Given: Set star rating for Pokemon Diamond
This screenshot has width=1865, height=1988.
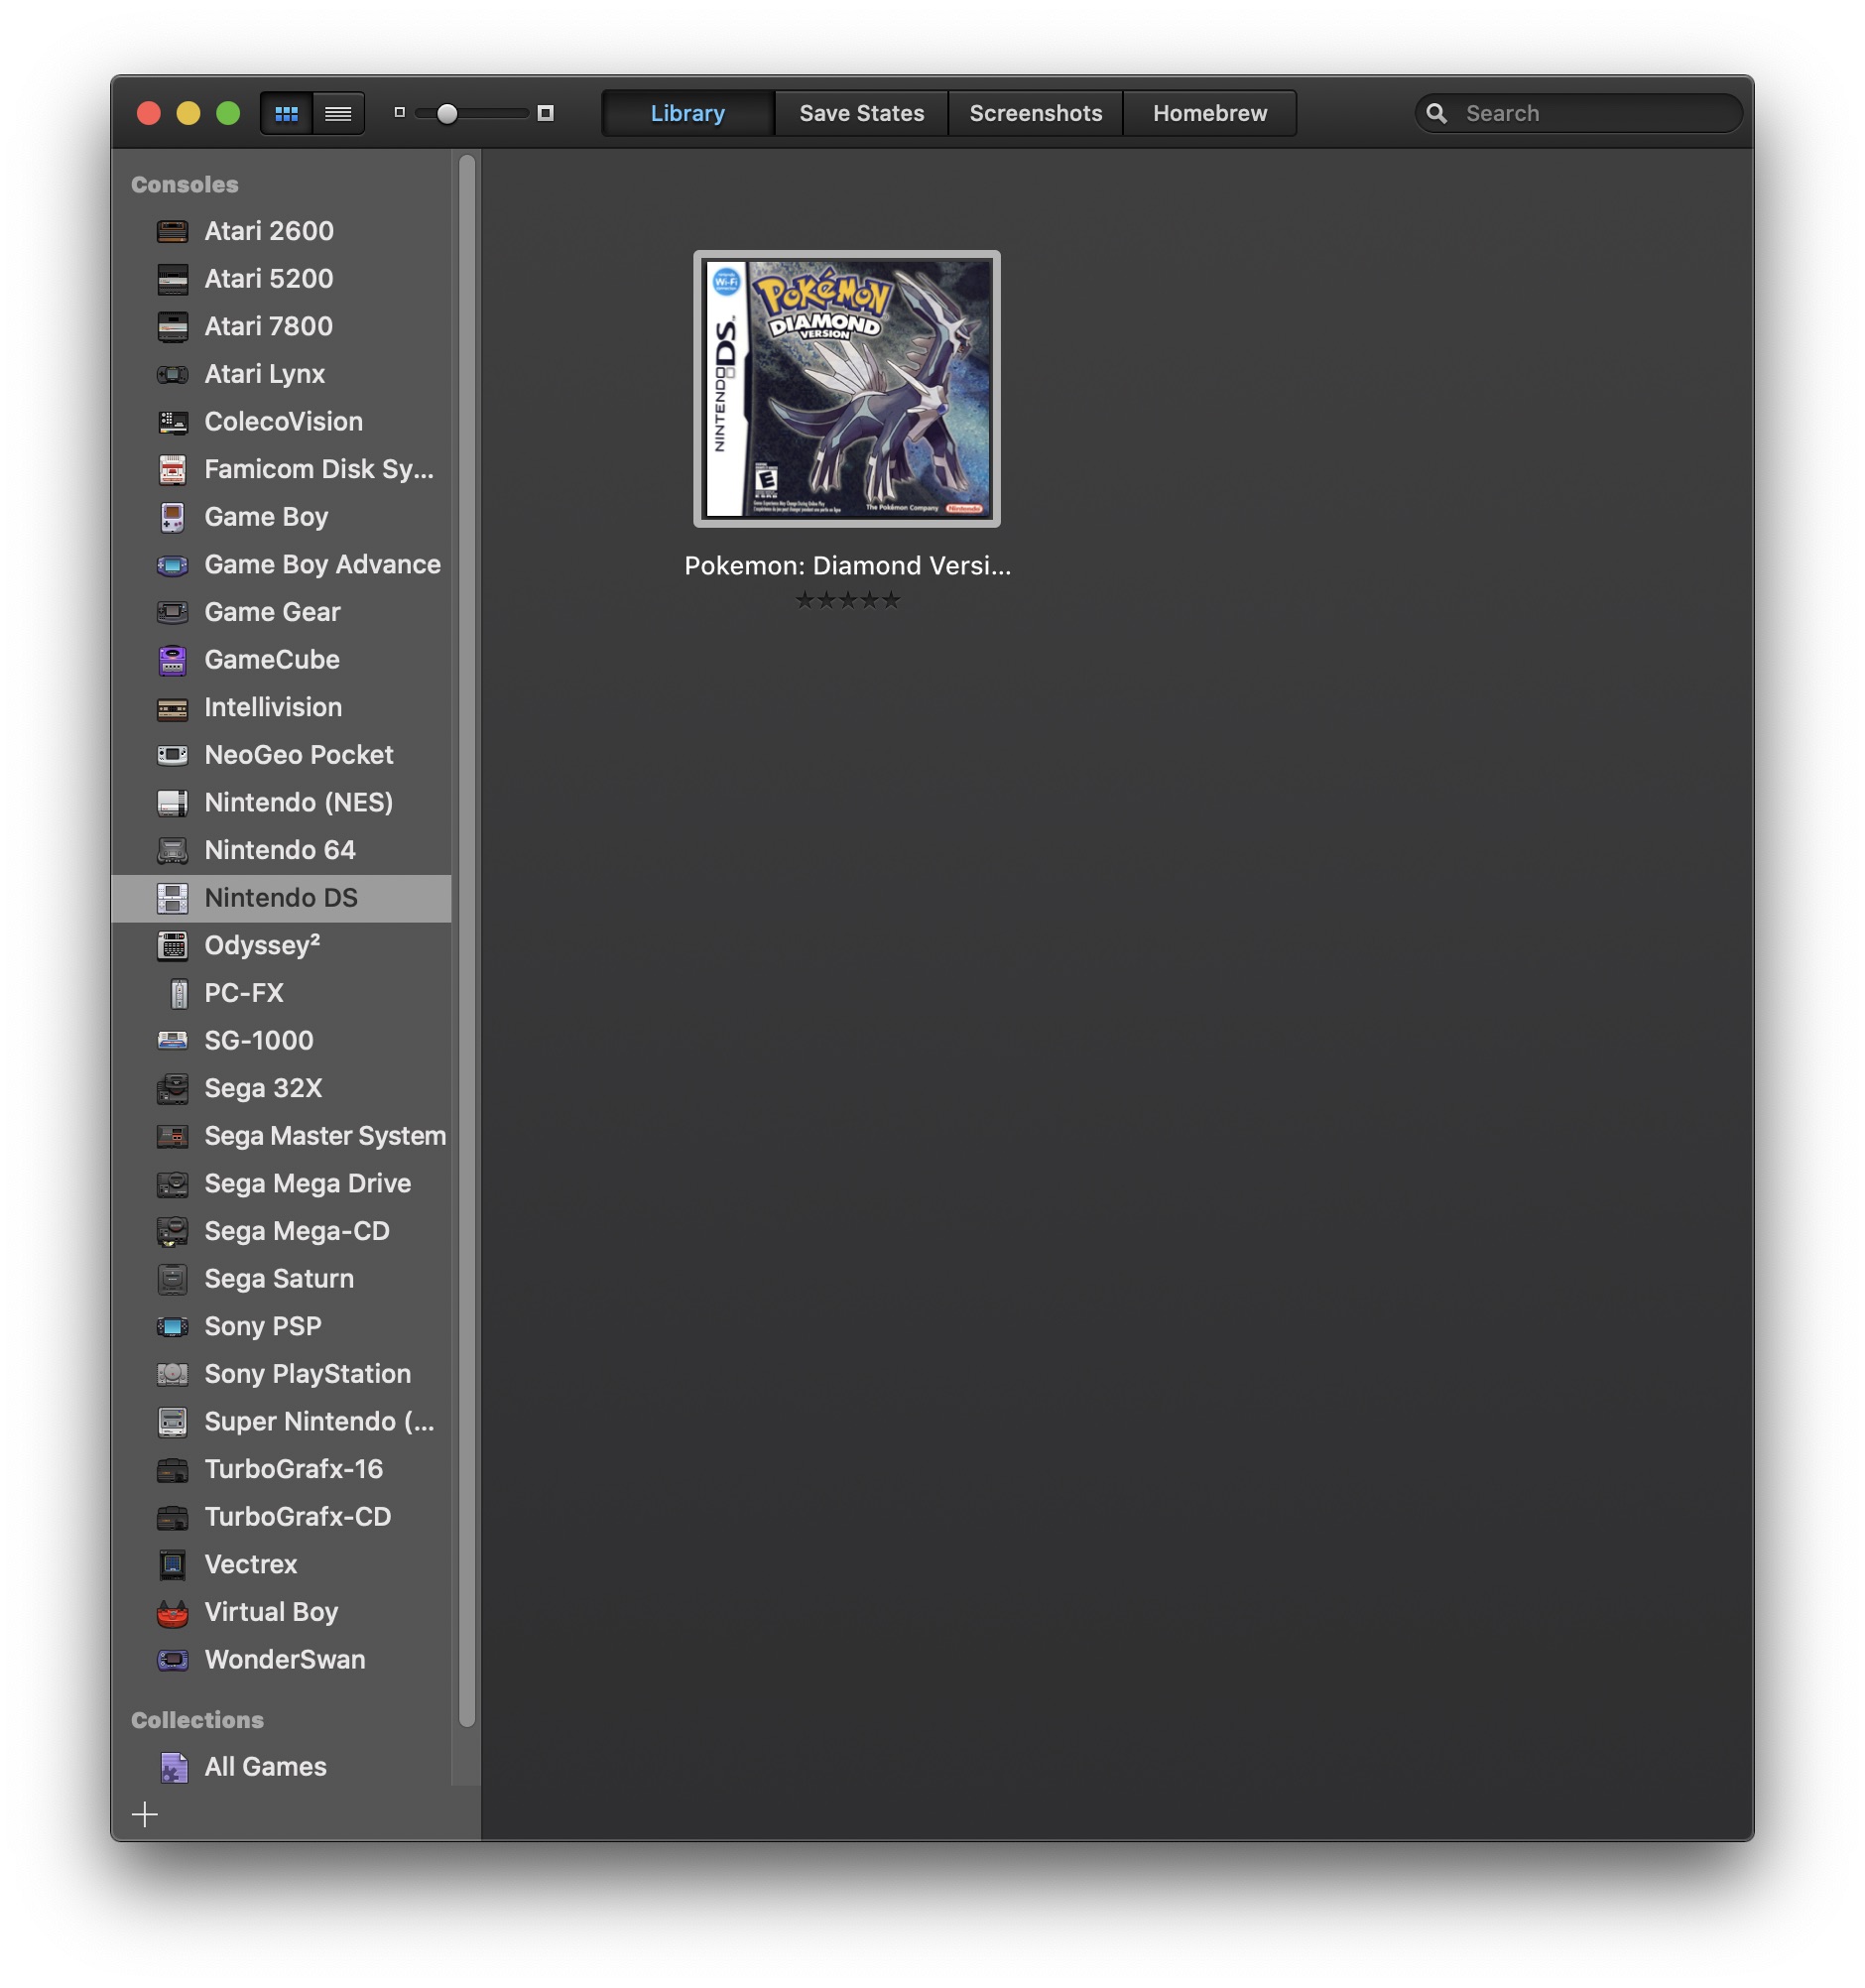Looking at the screenshot, I should click(847, 600).
